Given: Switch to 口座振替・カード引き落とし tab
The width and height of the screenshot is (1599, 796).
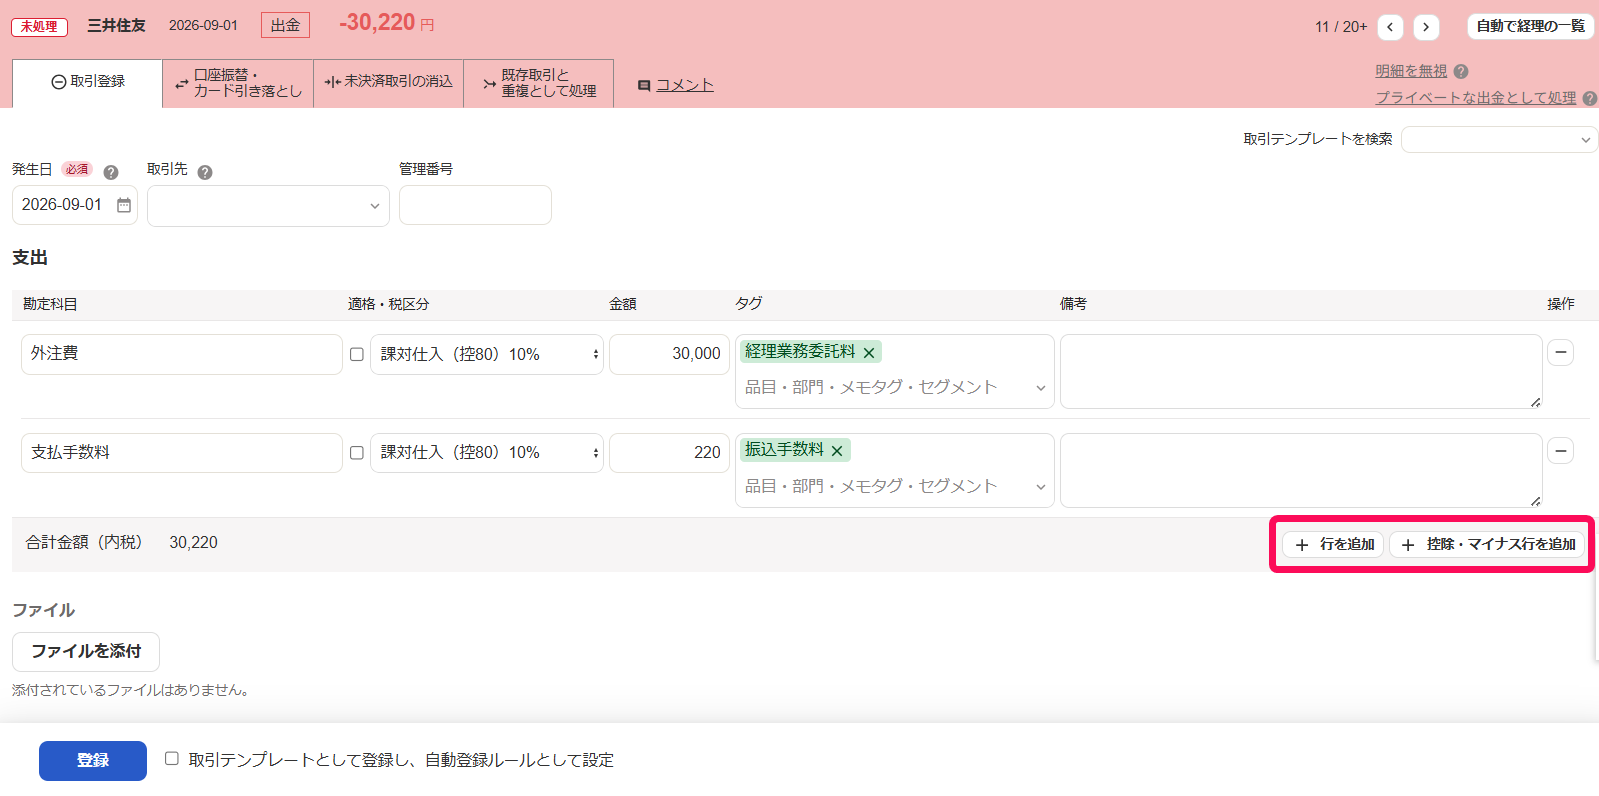Looking at the screenshot, I should (x=238, y=83).
